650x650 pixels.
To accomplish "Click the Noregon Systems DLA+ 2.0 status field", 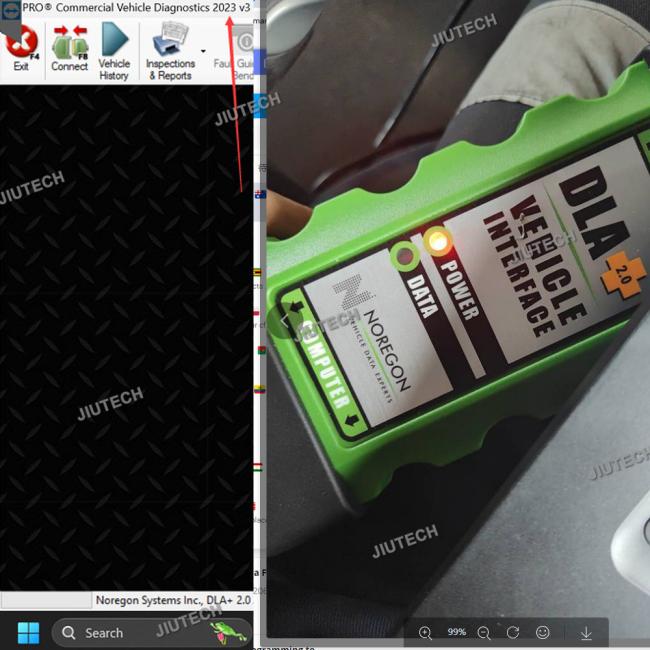I will (x=173, y=600).
